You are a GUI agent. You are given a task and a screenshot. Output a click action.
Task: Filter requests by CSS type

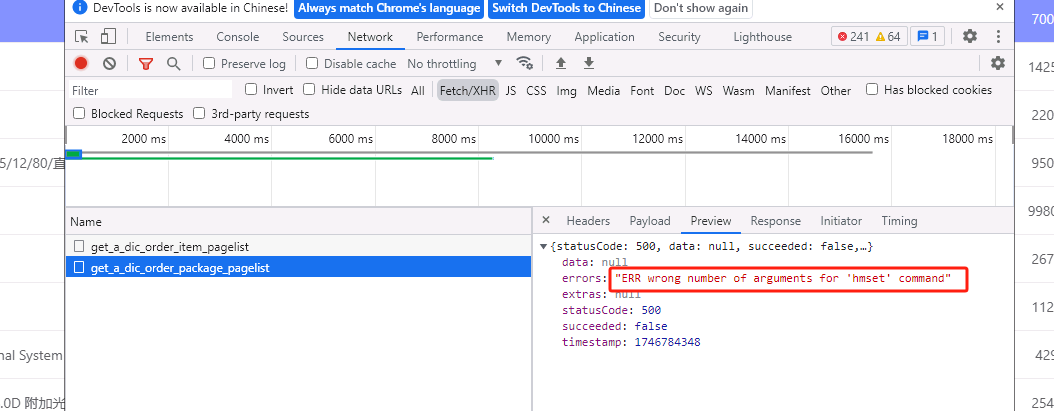click(536, 90)
